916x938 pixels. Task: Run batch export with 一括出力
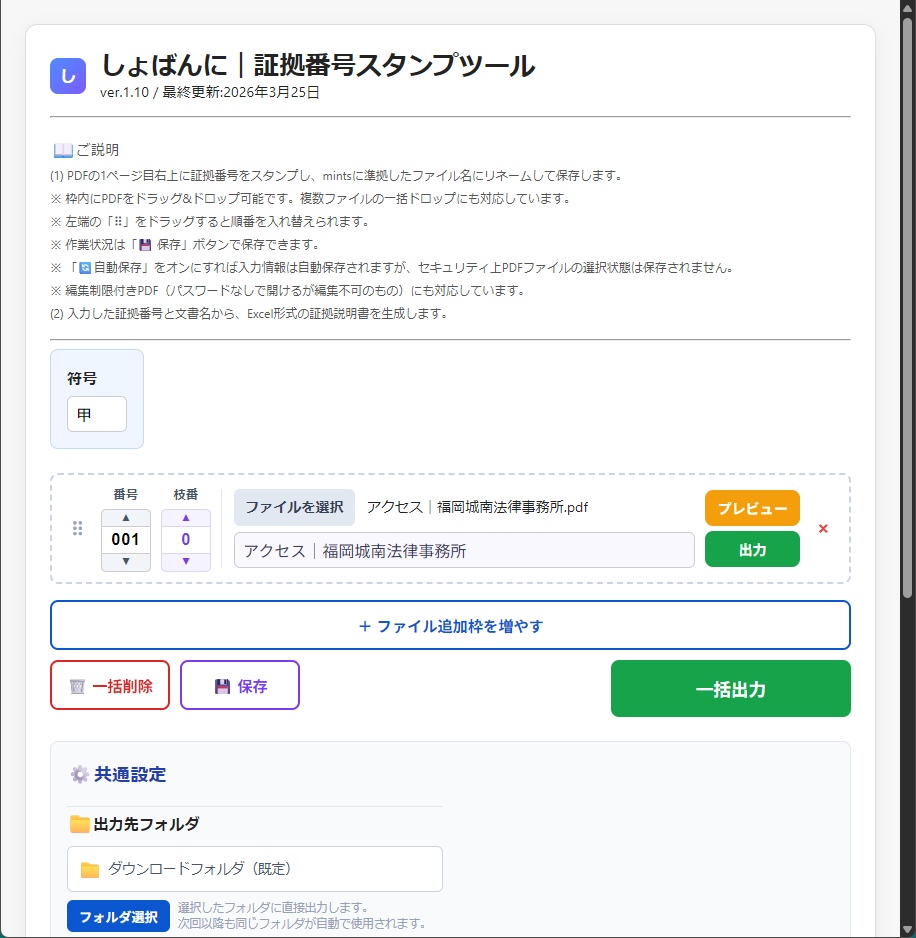coord(730,688)
